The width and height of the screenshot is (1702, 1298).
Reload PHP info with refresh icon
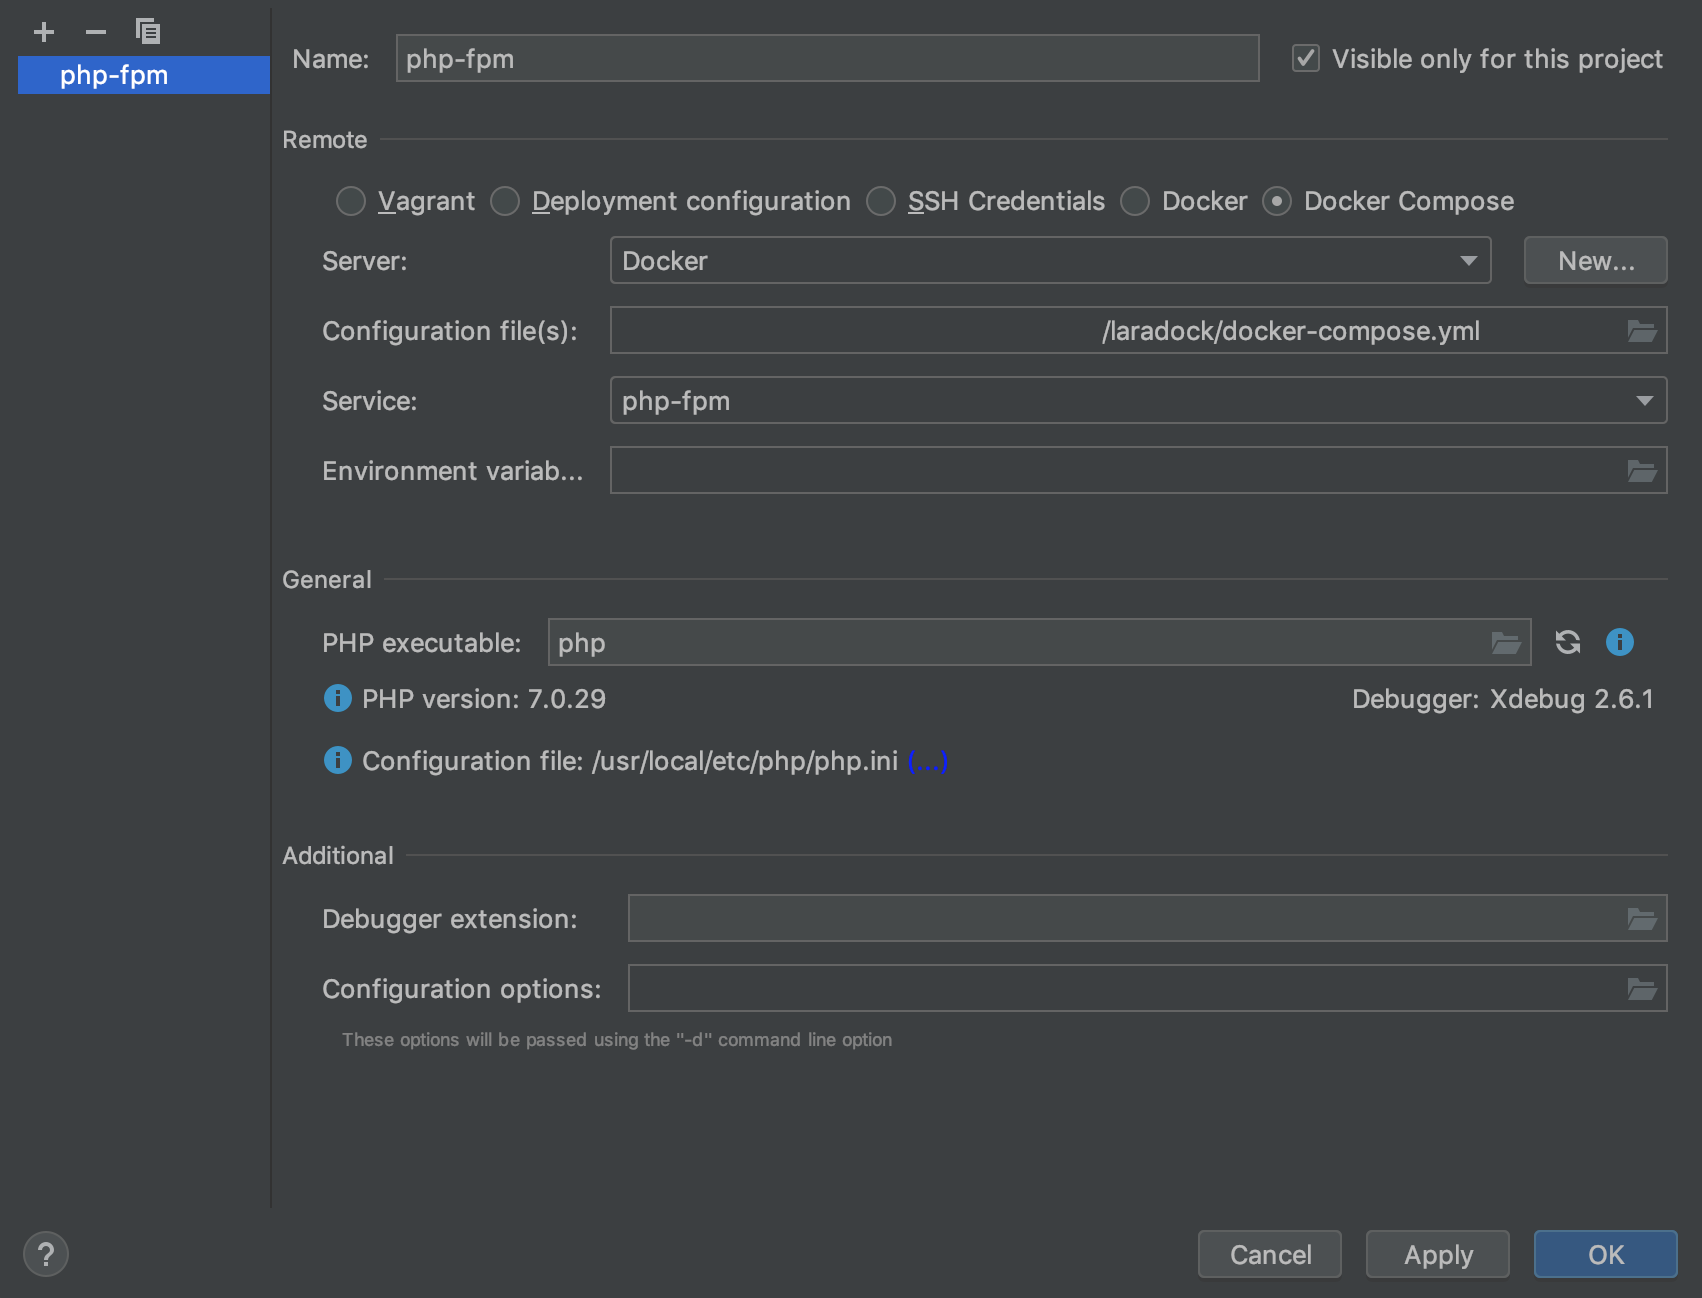[x=1567, y=642]
